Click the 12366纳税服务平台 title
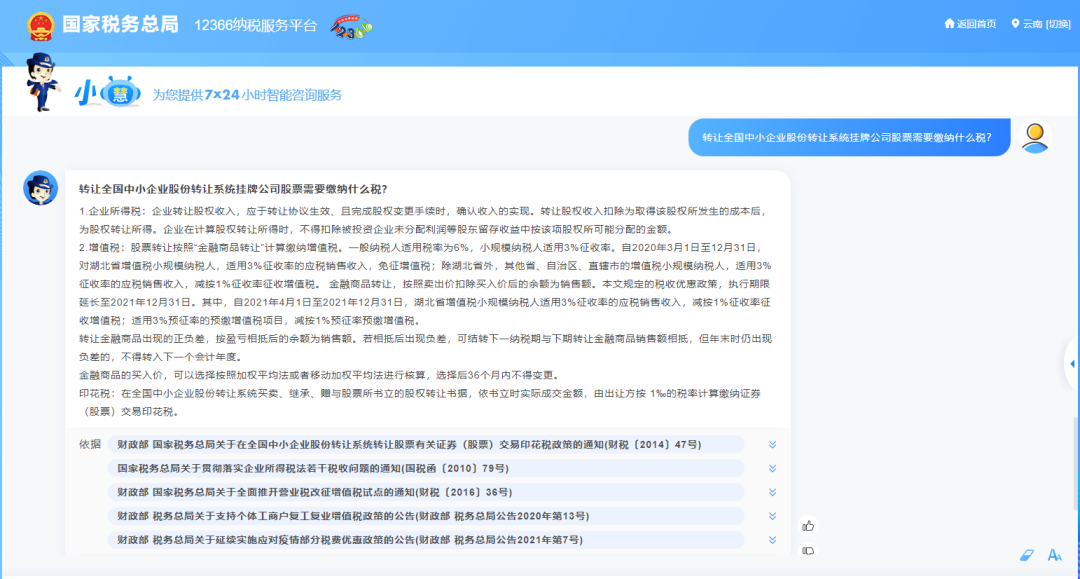 coord(256,26)
